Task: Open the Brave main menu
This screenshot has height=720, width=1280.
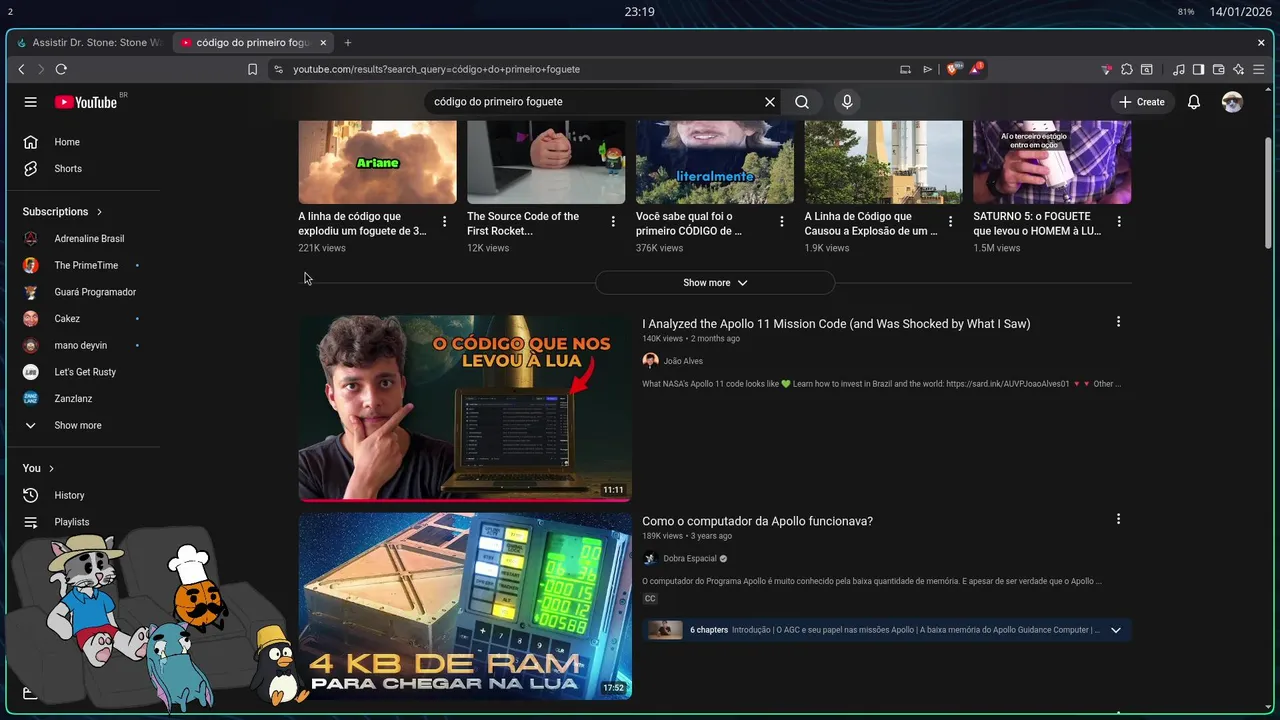Action: coord(1259,69)
